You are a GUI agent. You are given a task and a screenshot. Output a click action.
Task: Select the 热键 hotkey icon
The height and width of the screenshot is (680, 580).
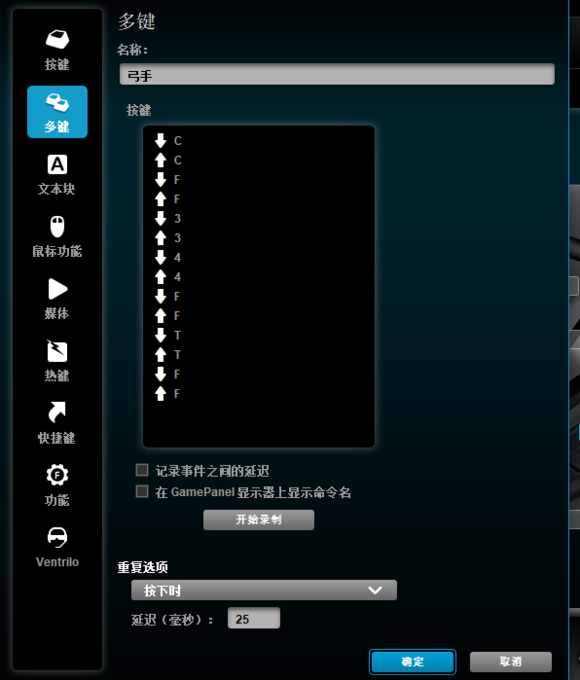coord(57,351)
